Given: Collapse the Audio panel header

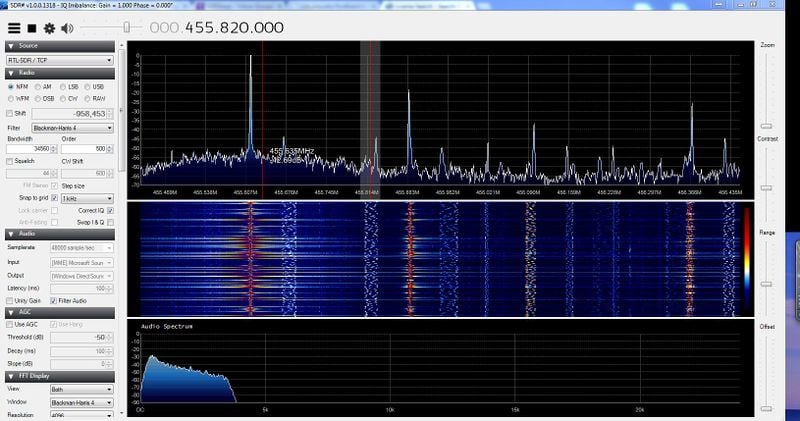Looking at the screenshot, I should (60, 234).
